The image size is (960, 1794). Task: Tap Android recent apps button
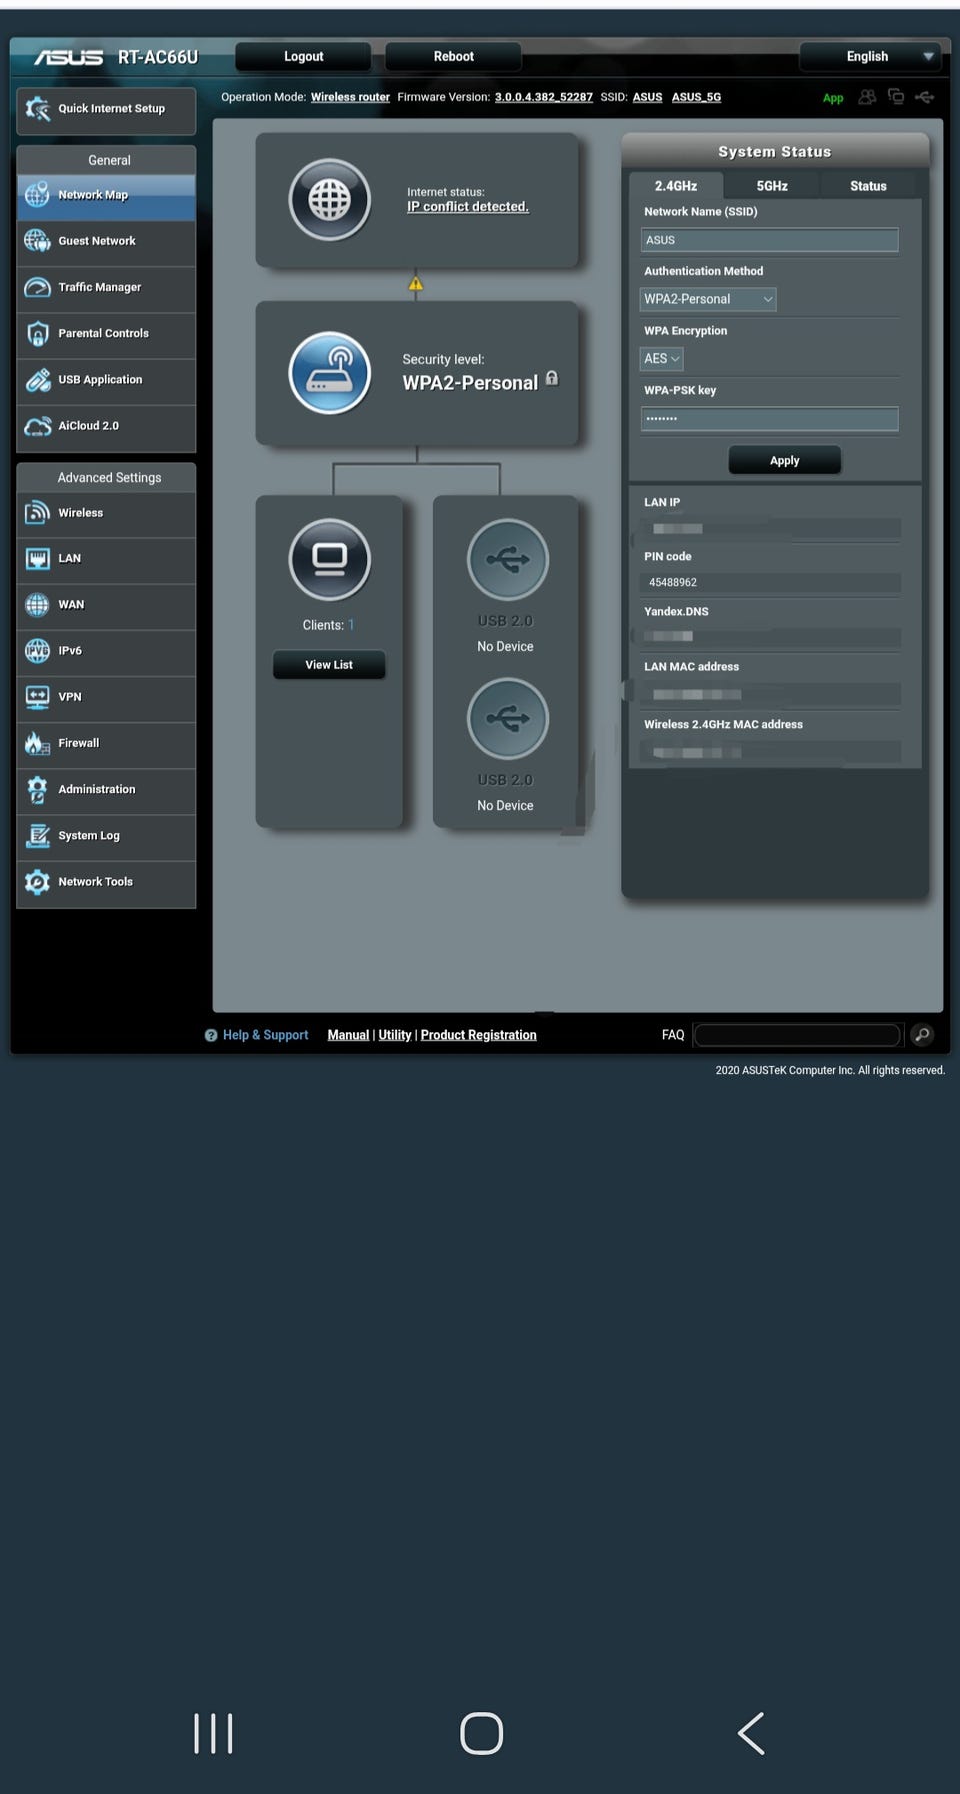(x=213, y=1733)
